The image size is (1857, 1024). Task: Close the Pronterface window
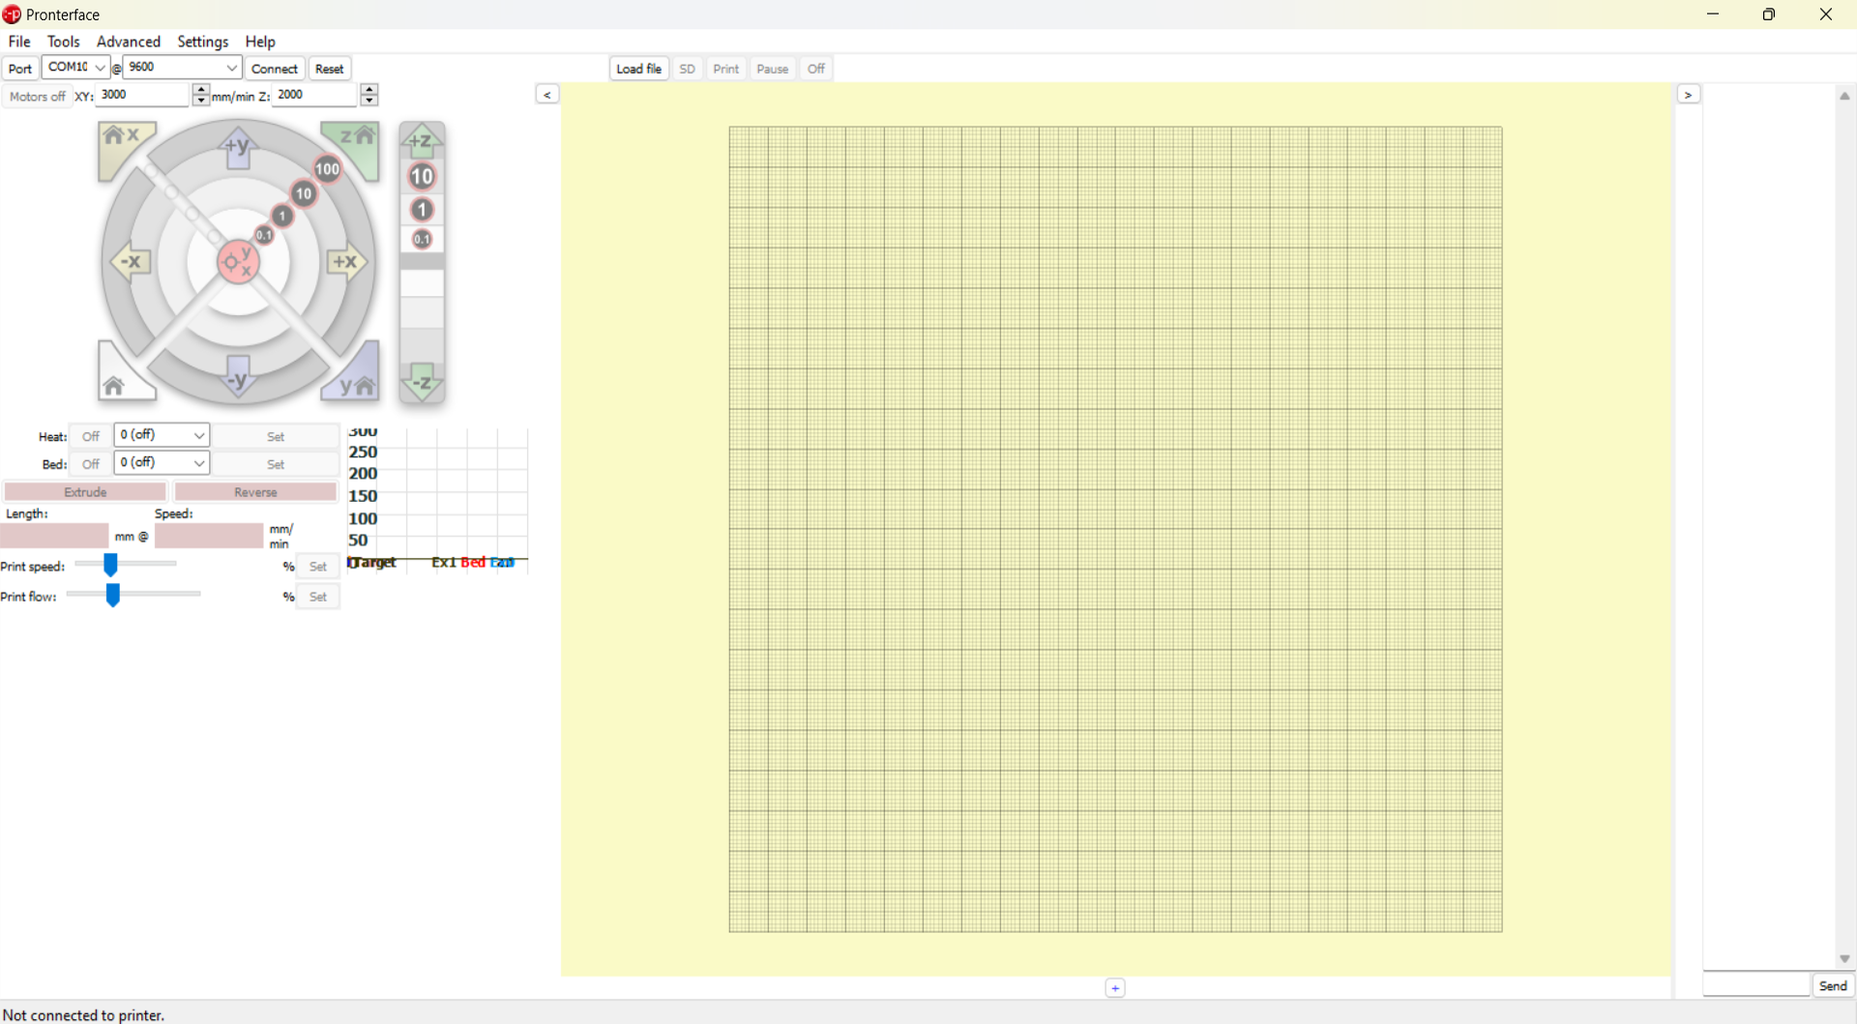click(1826, 14)
